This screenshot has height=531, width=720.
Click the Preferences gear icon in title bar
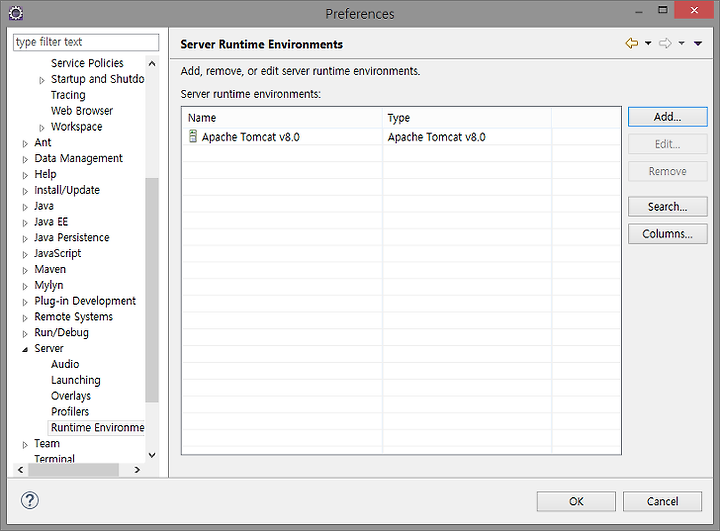point(16,13)
